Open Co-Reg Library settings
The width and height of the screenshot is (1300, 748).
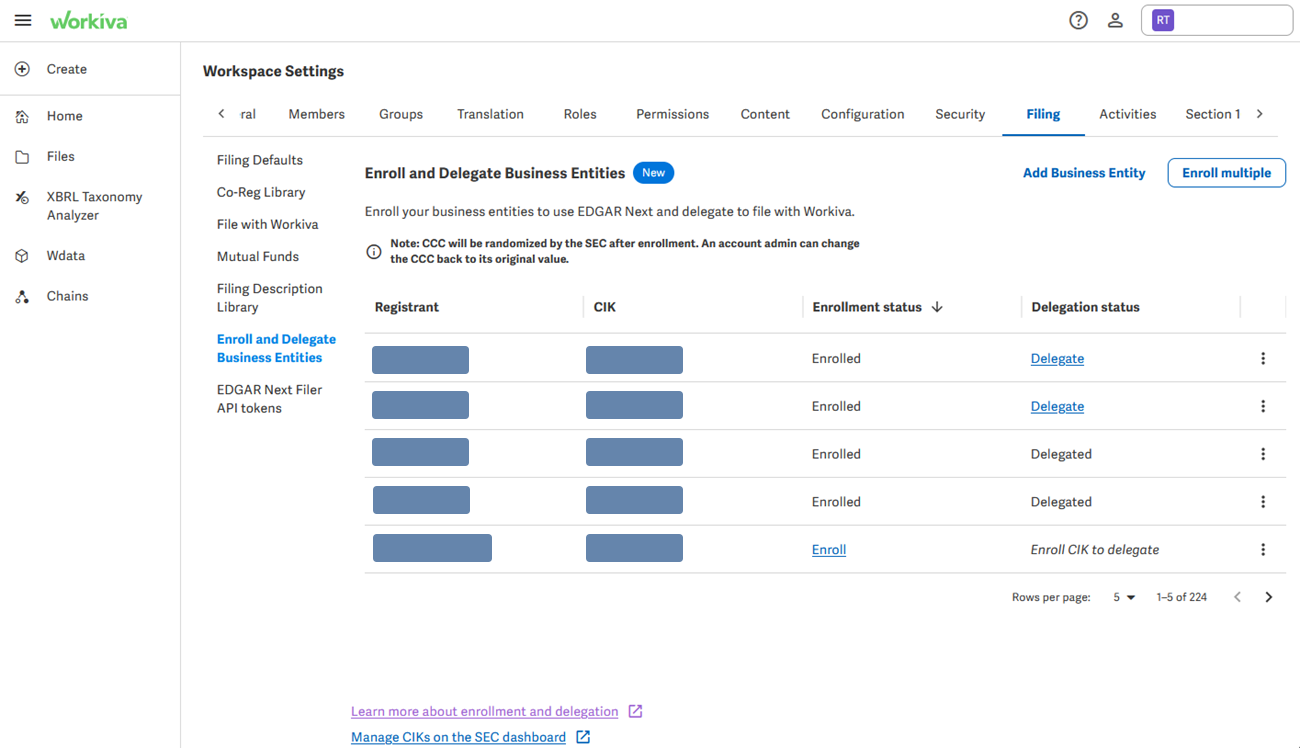click(261, 192)
